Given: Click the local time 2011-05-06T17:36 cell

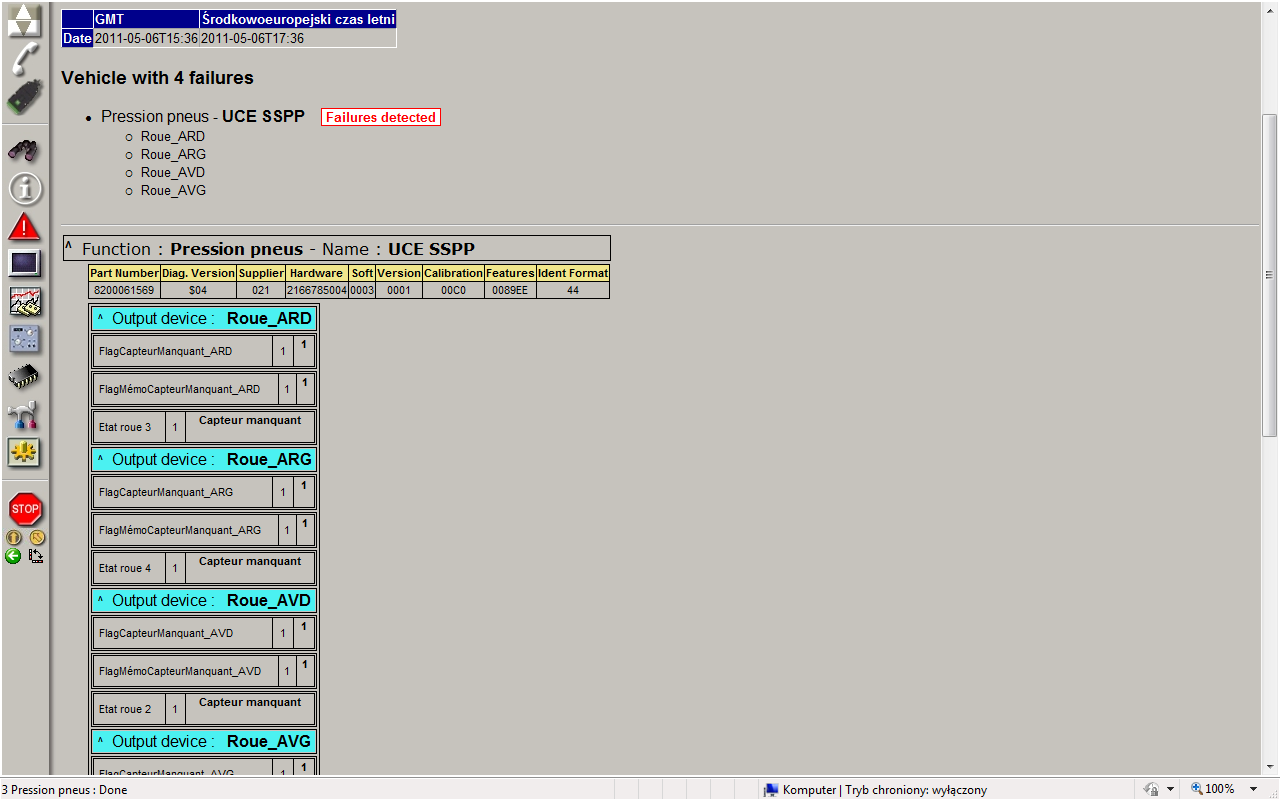Looking at the screenshot, I should (298, 39).
